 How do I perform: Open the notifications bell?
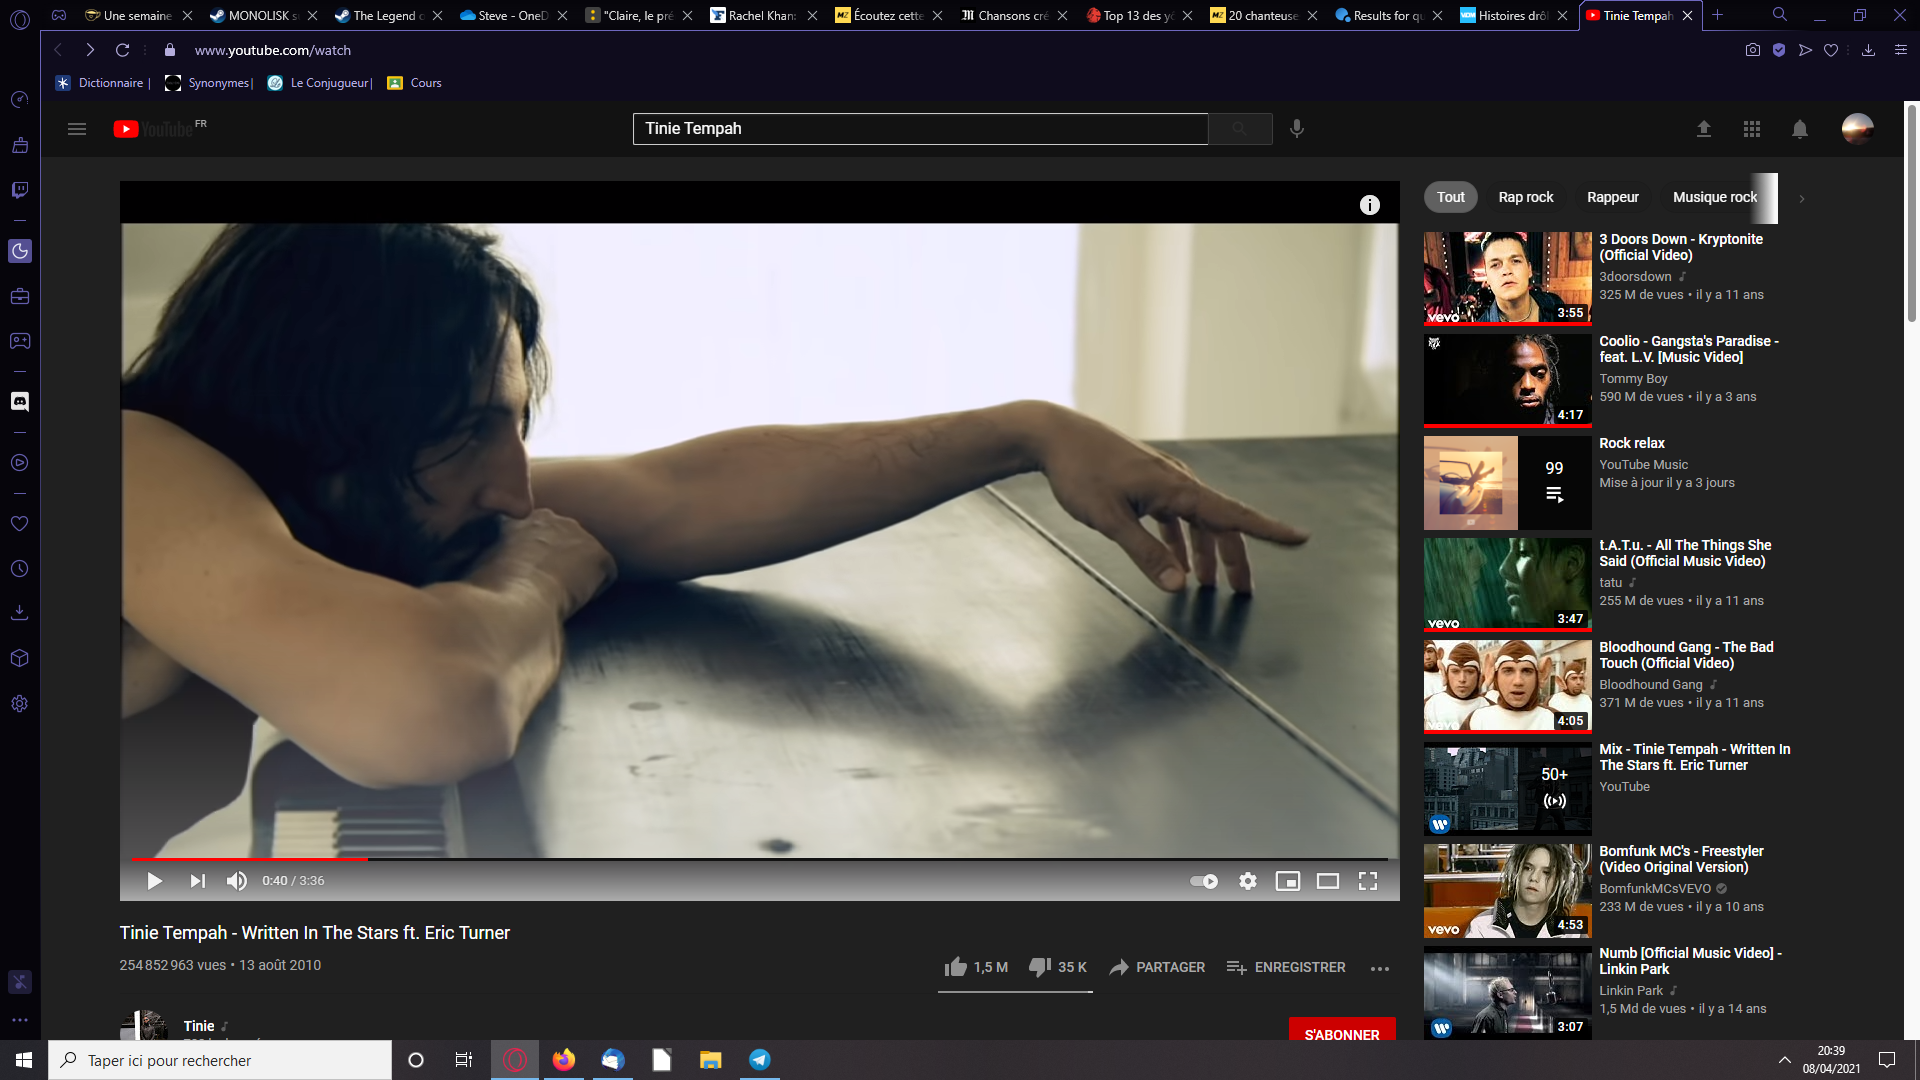pyautogui.click(x=1800, y=129)
